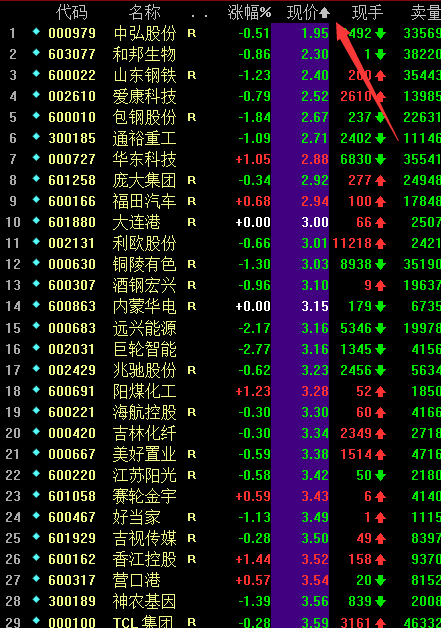
Task: Select stock name 酒钢宏兴
Action: point(144,285)
